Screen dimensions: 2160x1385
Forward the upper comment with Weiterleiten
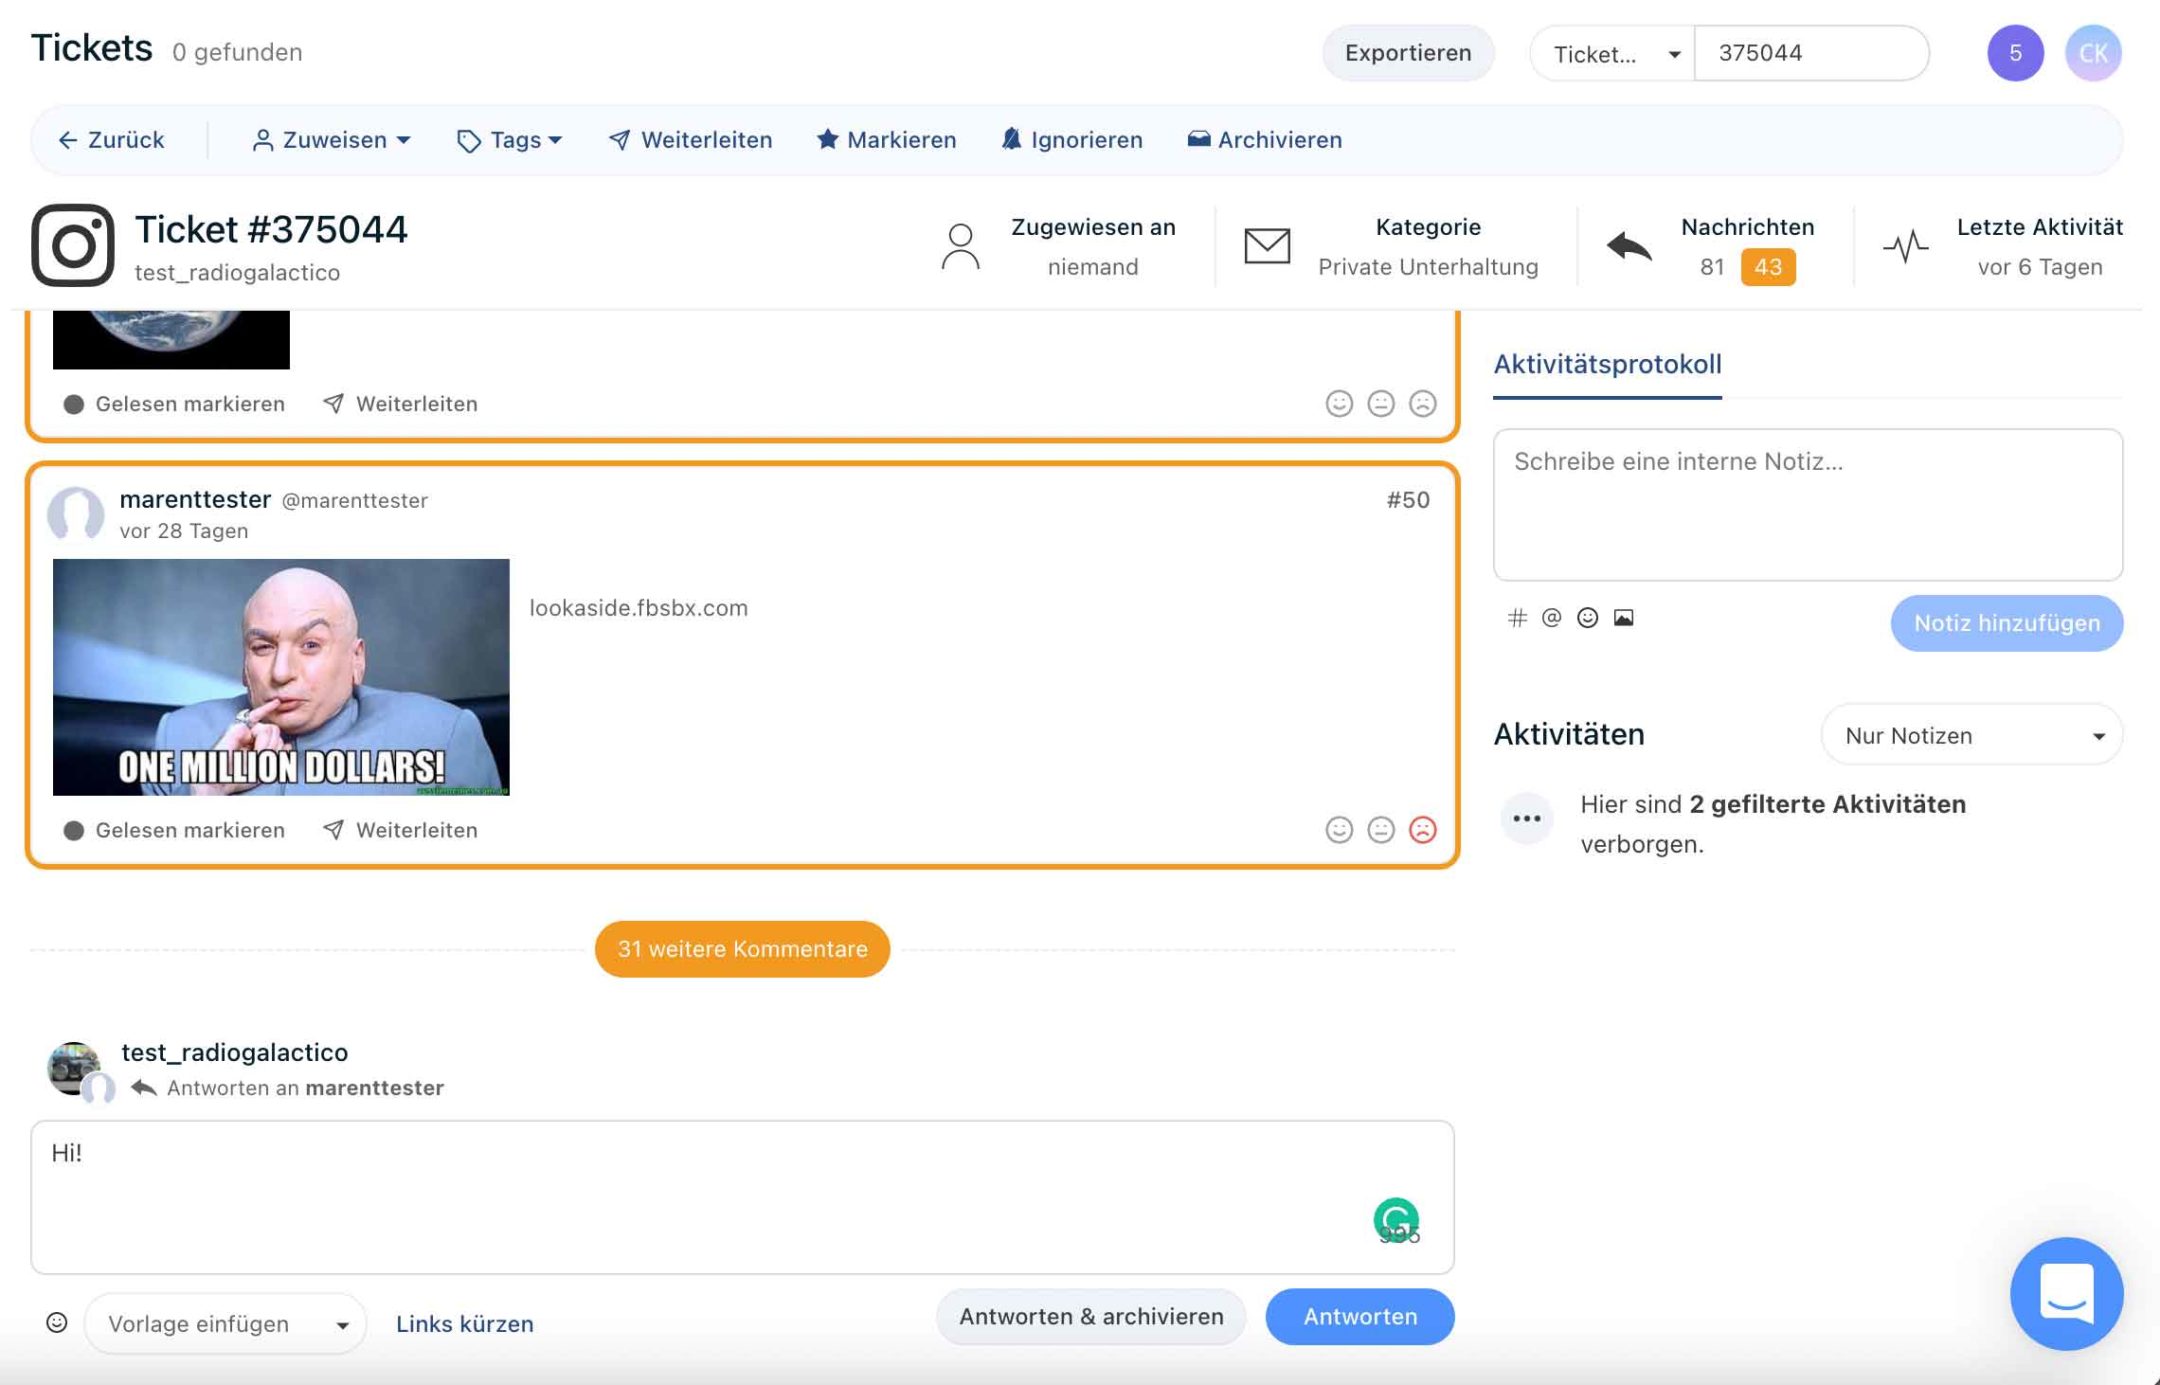(x=400, y=404)
